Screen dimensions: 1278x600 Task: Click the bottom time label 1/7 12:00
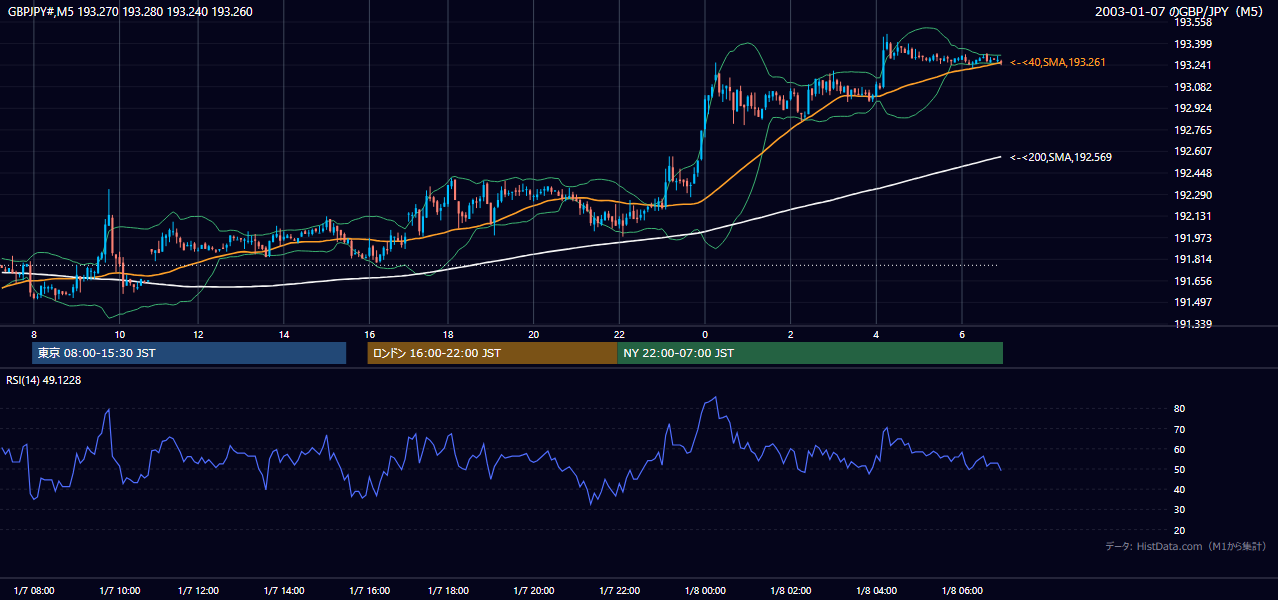(x=198, y=591)
